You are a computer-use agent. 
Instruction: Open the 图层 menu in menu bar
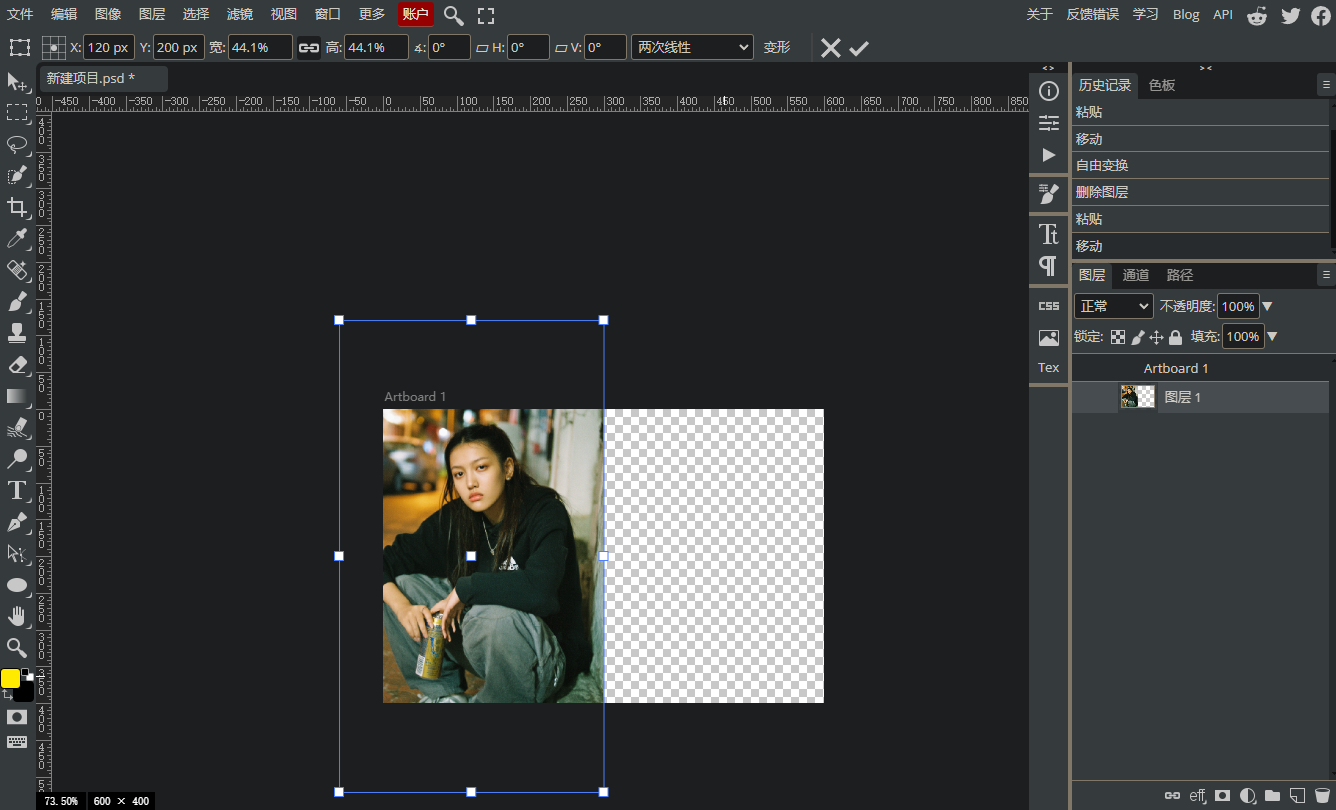point(152,14)
